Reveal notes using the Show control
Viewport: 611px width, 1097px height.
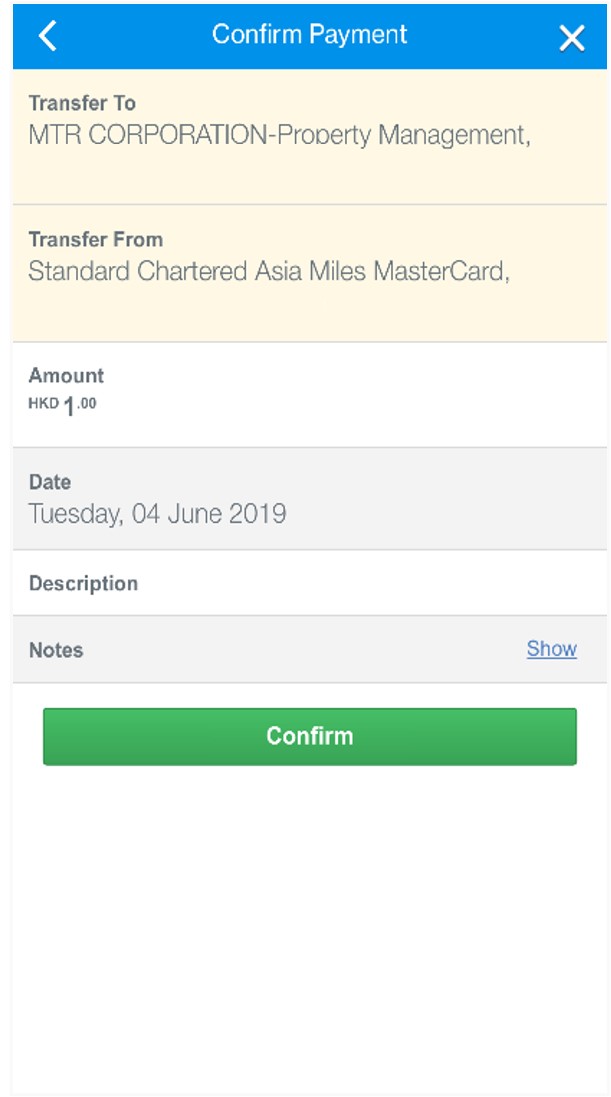(550, 648)
